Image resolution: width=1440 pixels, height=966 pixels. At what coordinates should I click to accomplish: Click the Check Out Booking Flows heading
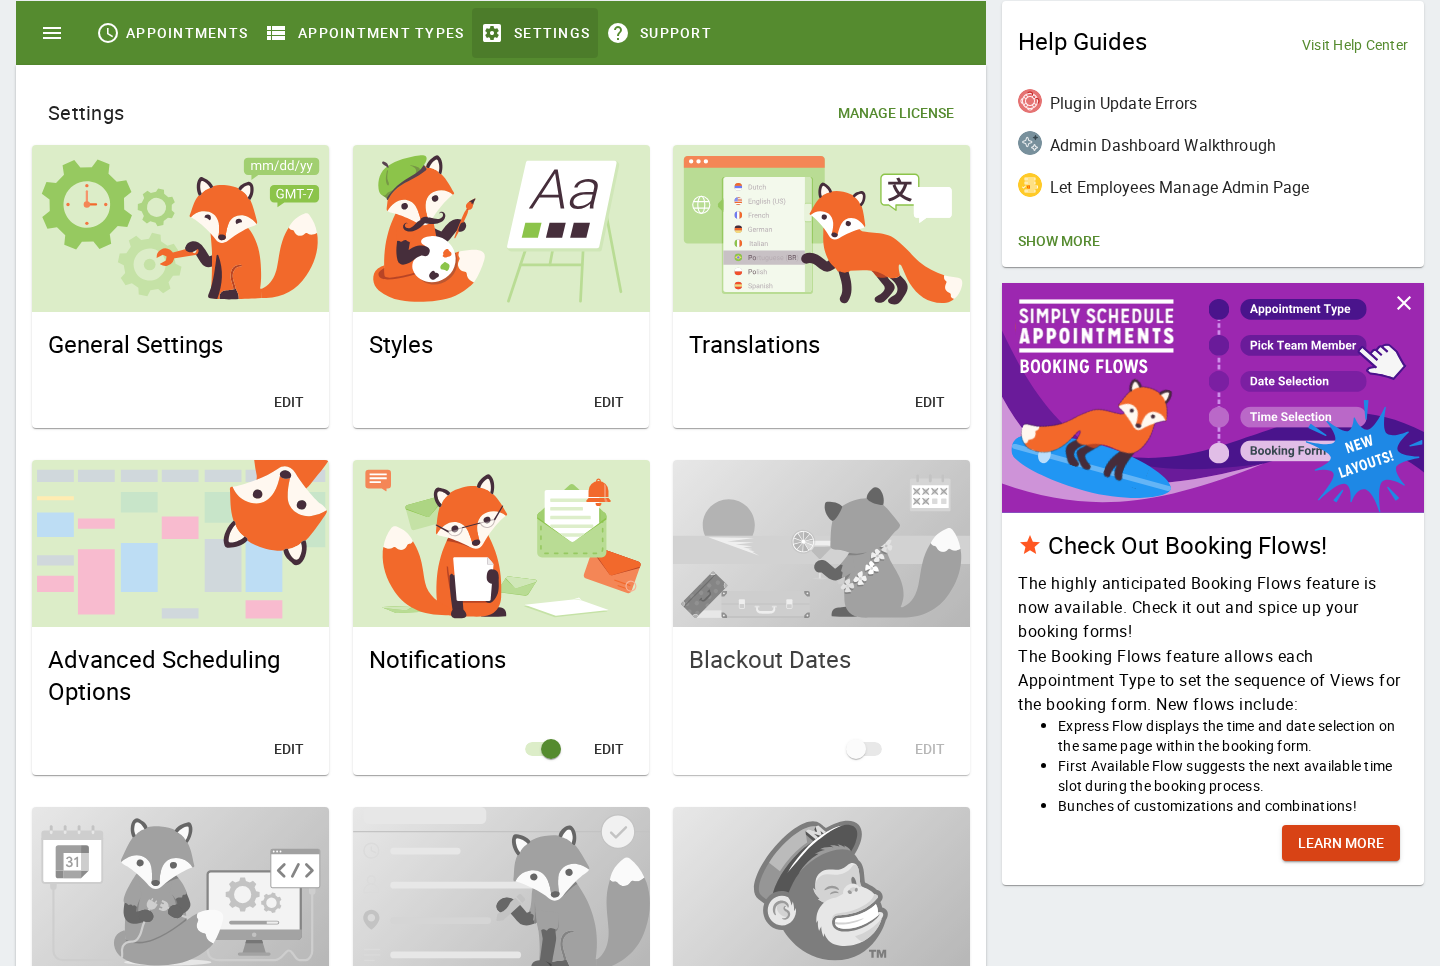tap(1187, 546)
